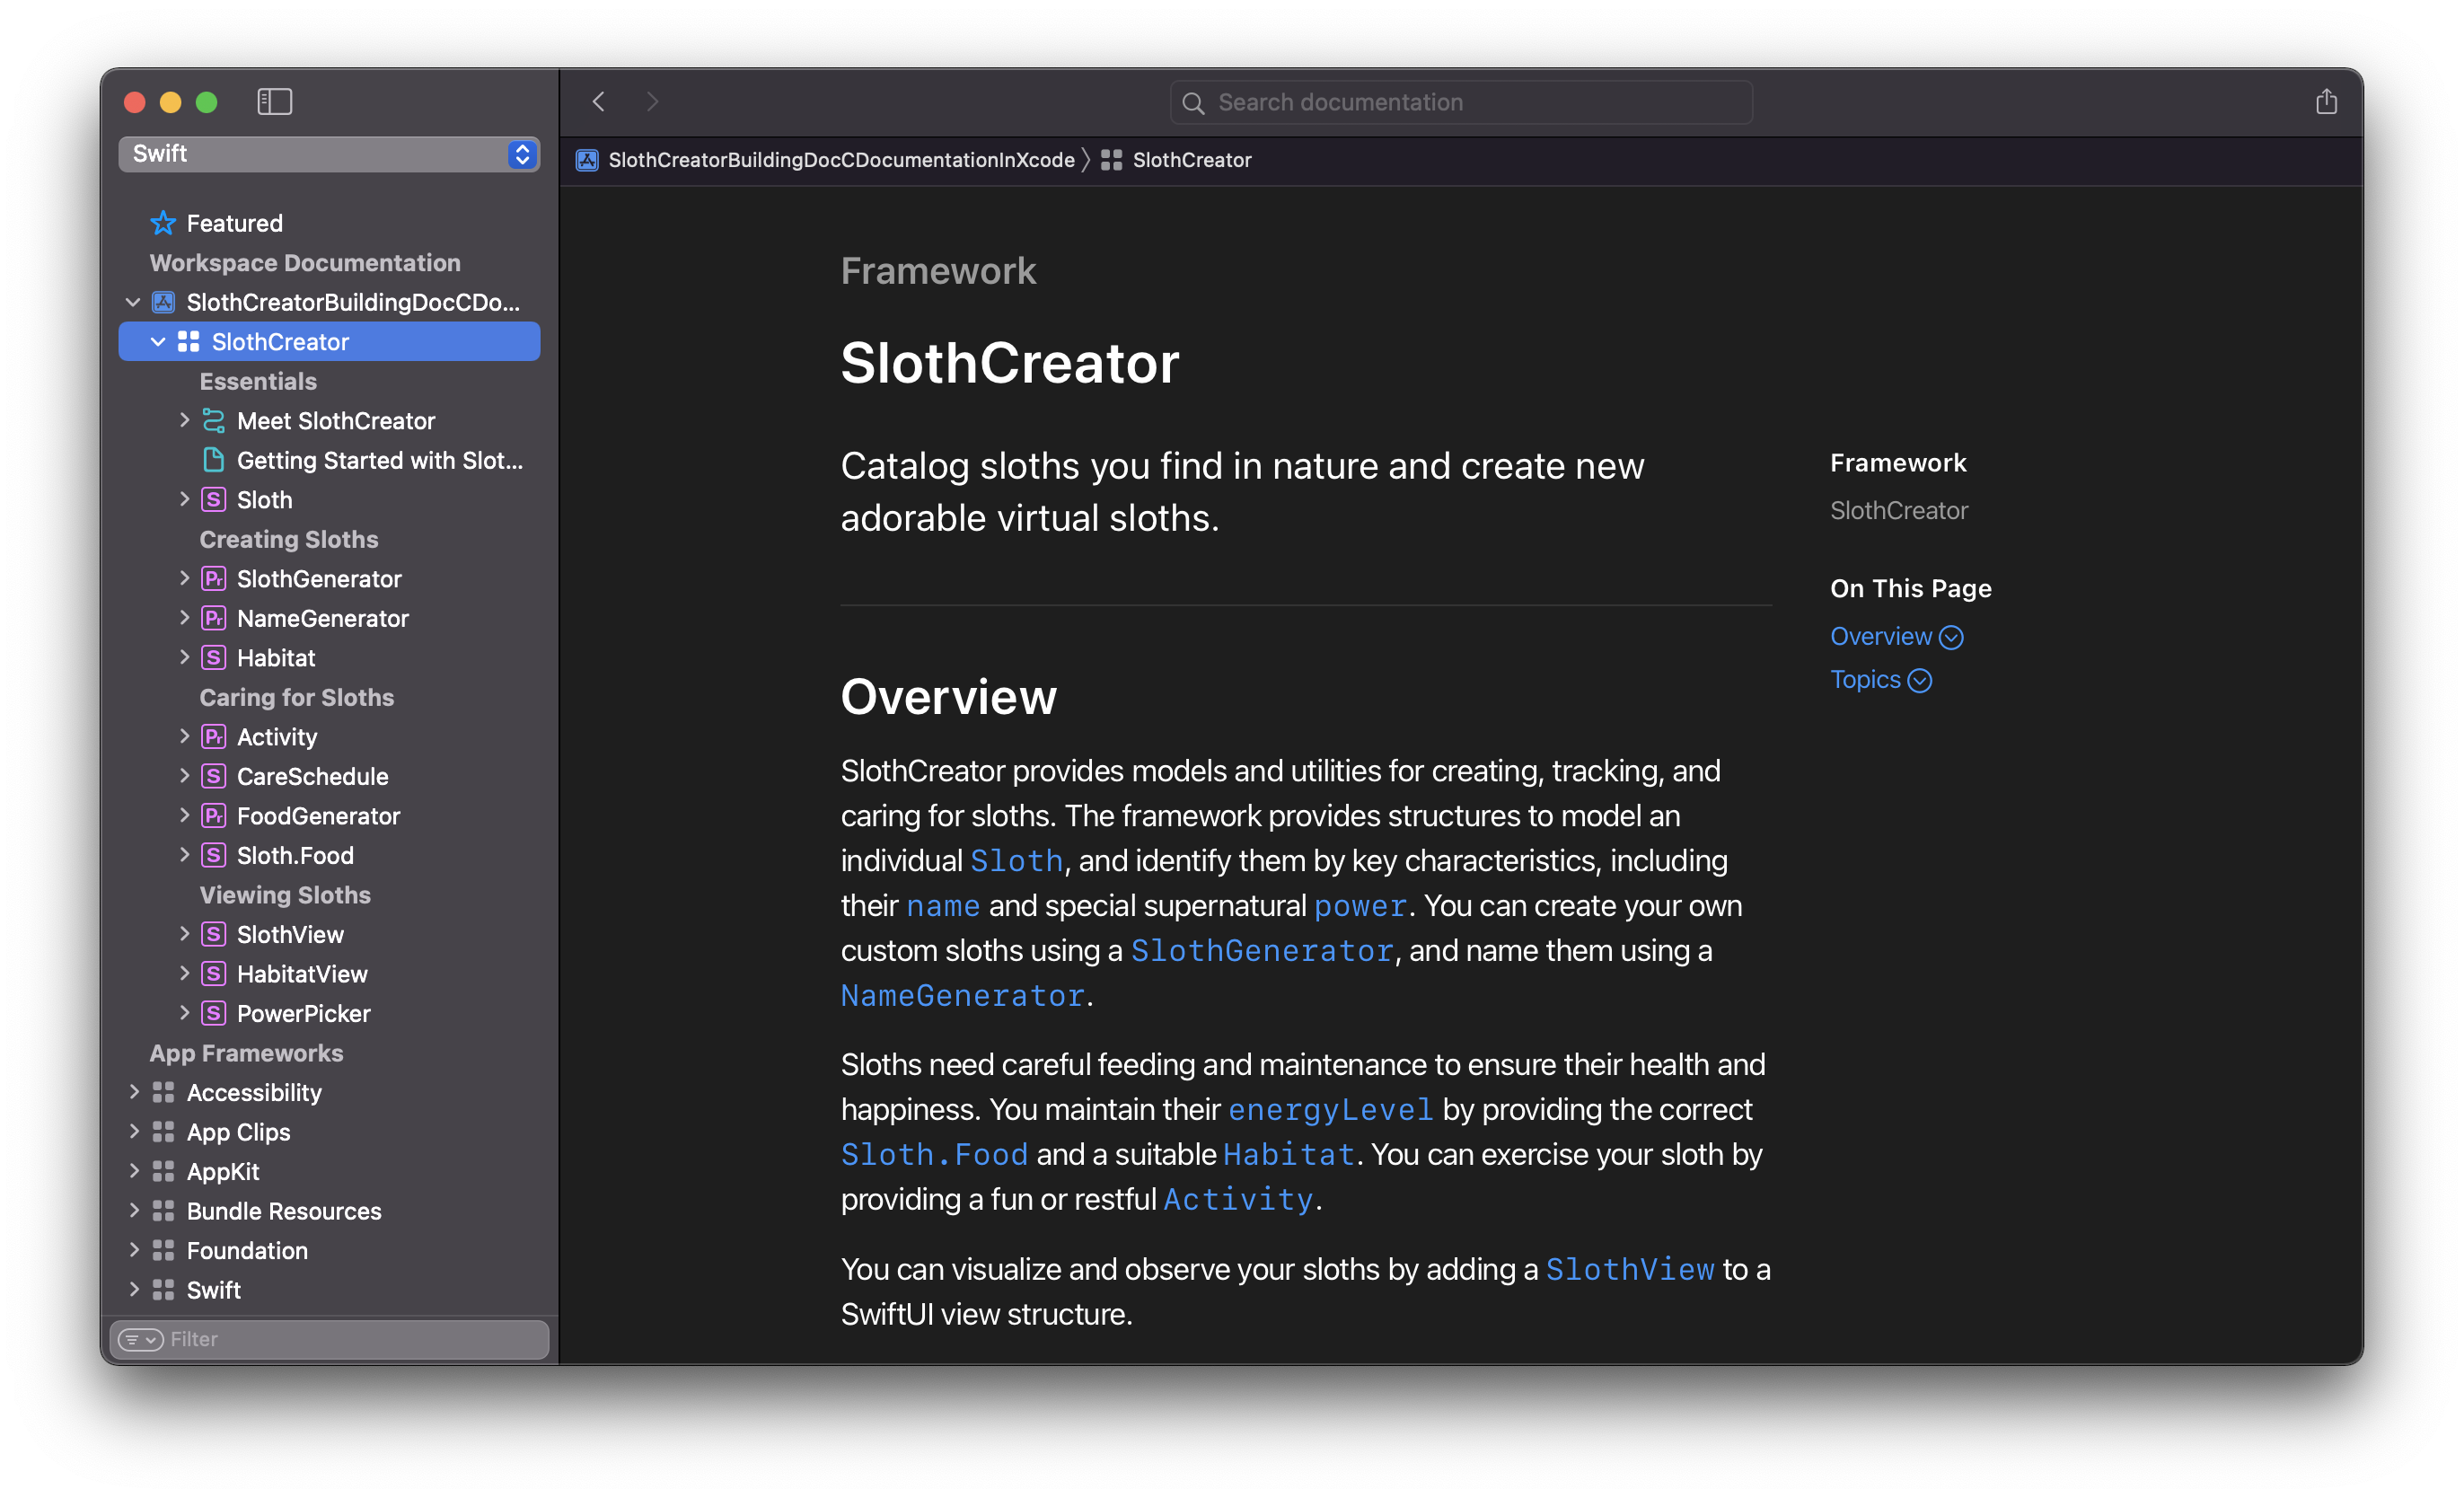This screenshot has height=1498, width=2464.
Task: Expand CareSchedule disclosure arrow
Action: click(x=184, y=776)
